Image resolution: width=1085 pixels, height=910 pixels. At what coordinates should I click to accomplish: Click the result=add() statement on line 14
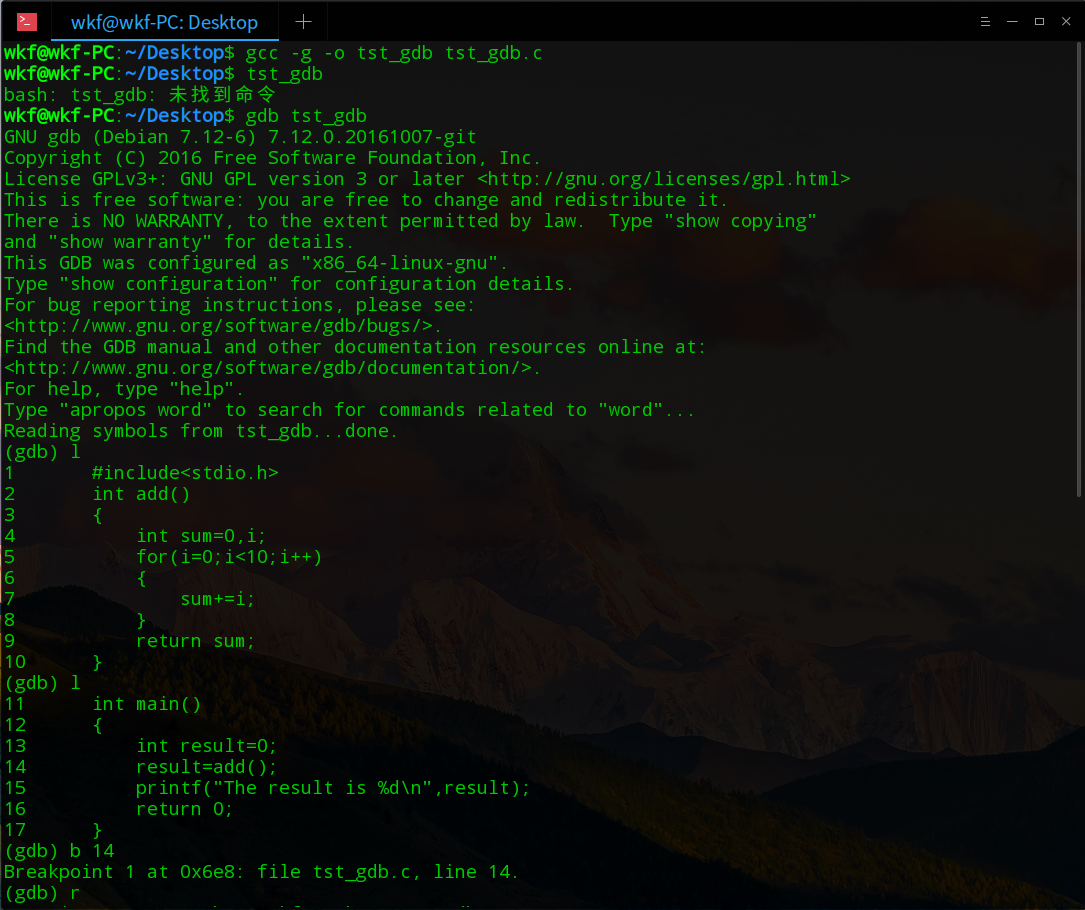205,766
